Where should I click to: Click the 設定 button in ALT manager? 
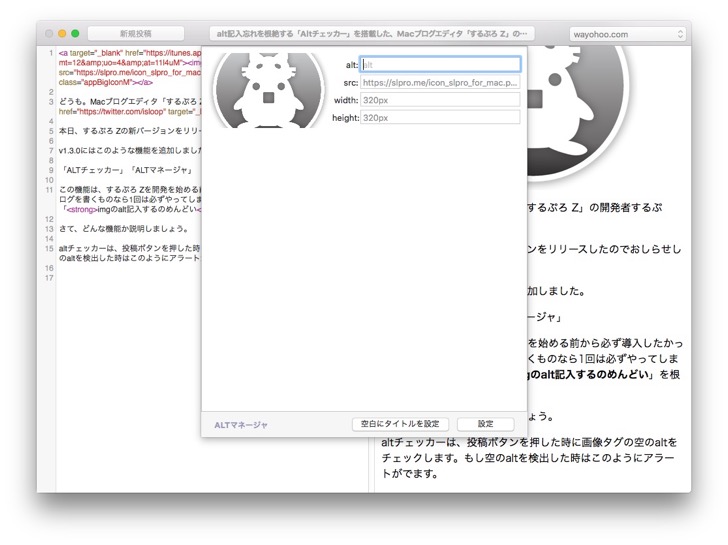(x=486, y=424)
